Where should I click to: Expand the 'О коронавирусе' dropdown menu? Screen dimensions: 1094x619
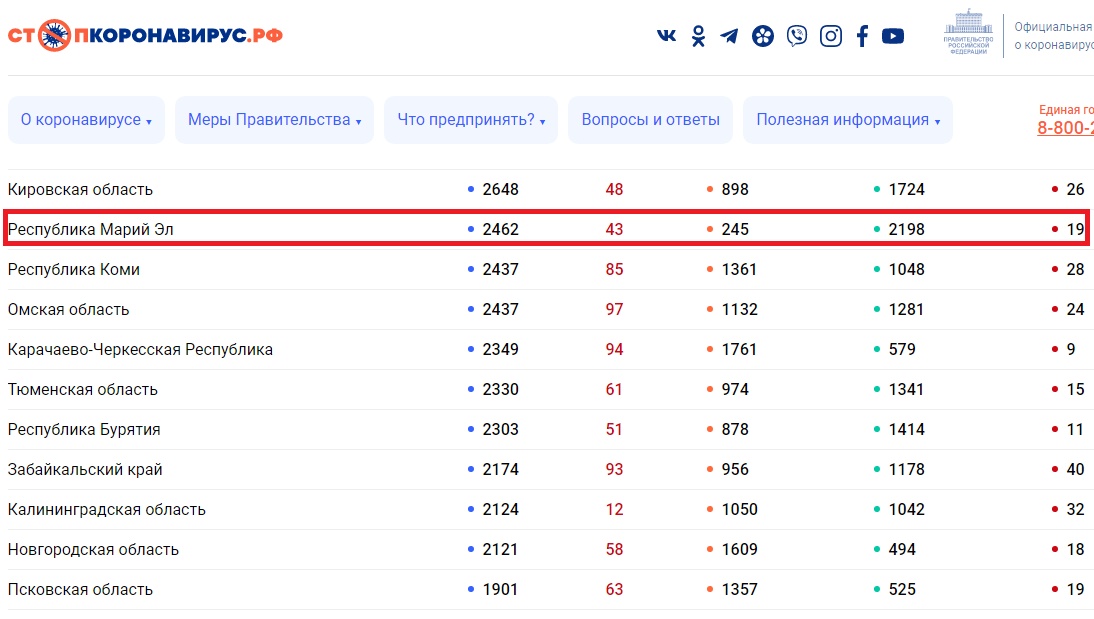click(86, 120)
